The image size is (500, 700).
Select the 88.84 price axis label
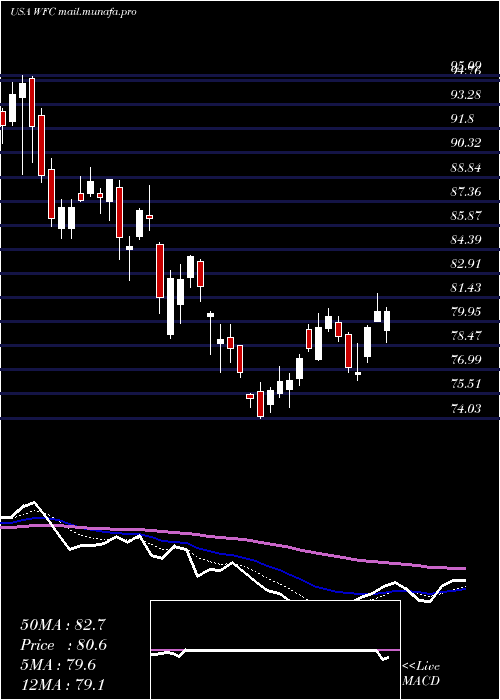[466, 168]
